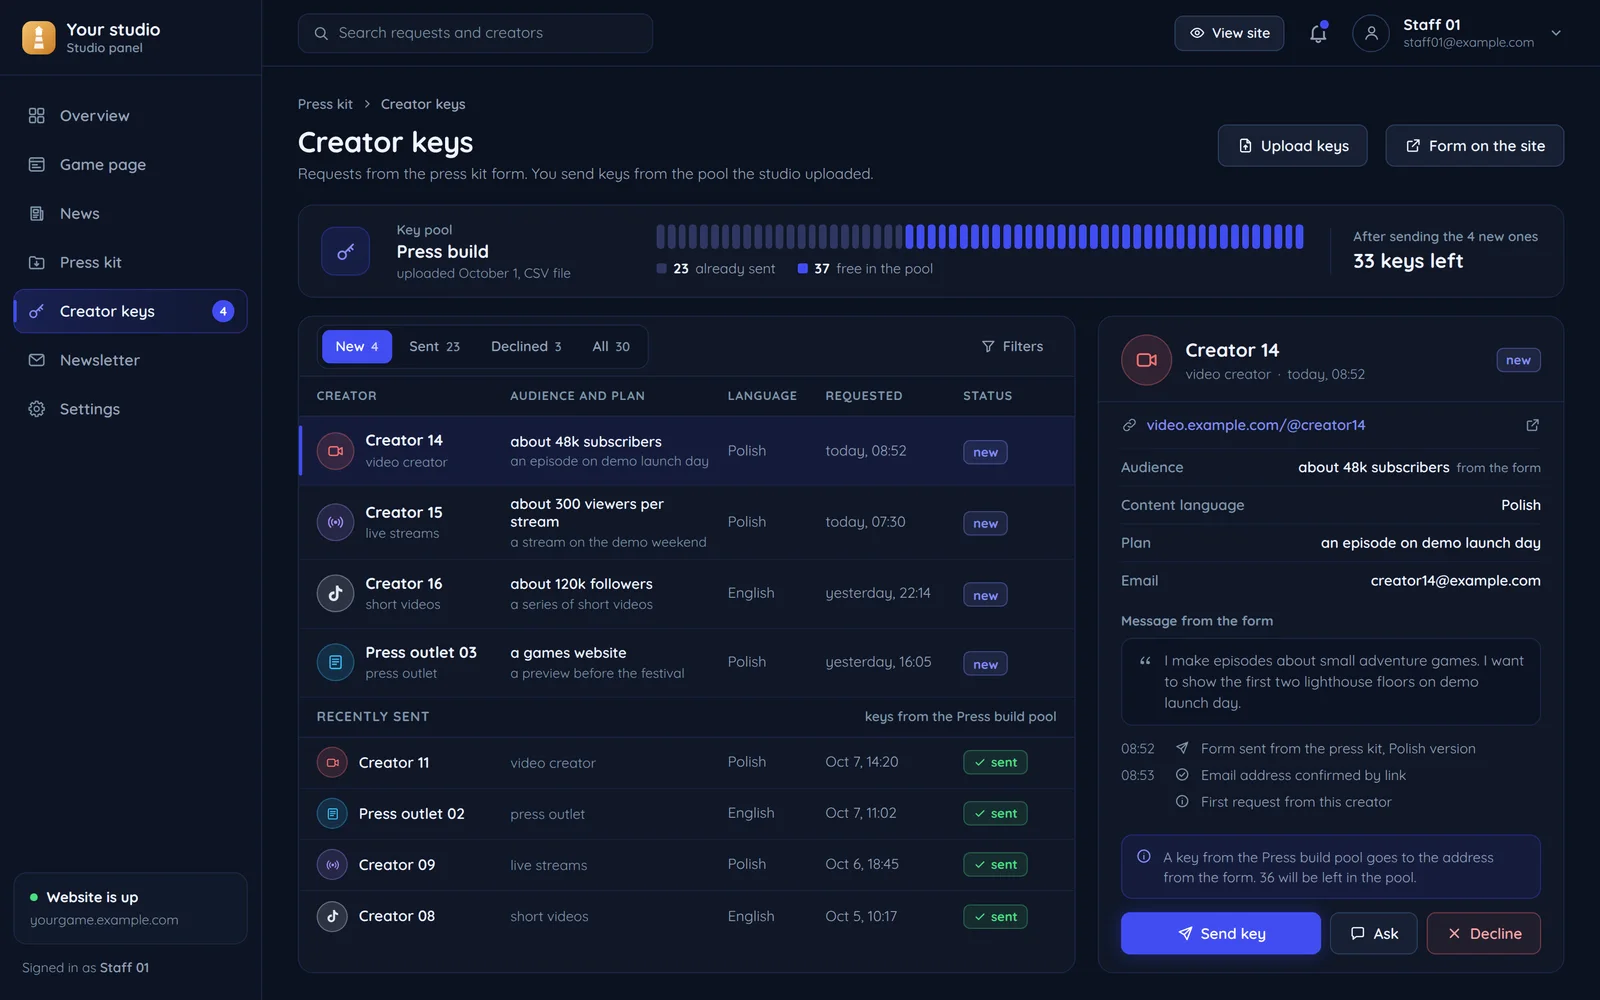Click the sent badge for Press outlet 02
Image resolution: width=1600 pixels, height=1000 pixels.
[995, 814]
